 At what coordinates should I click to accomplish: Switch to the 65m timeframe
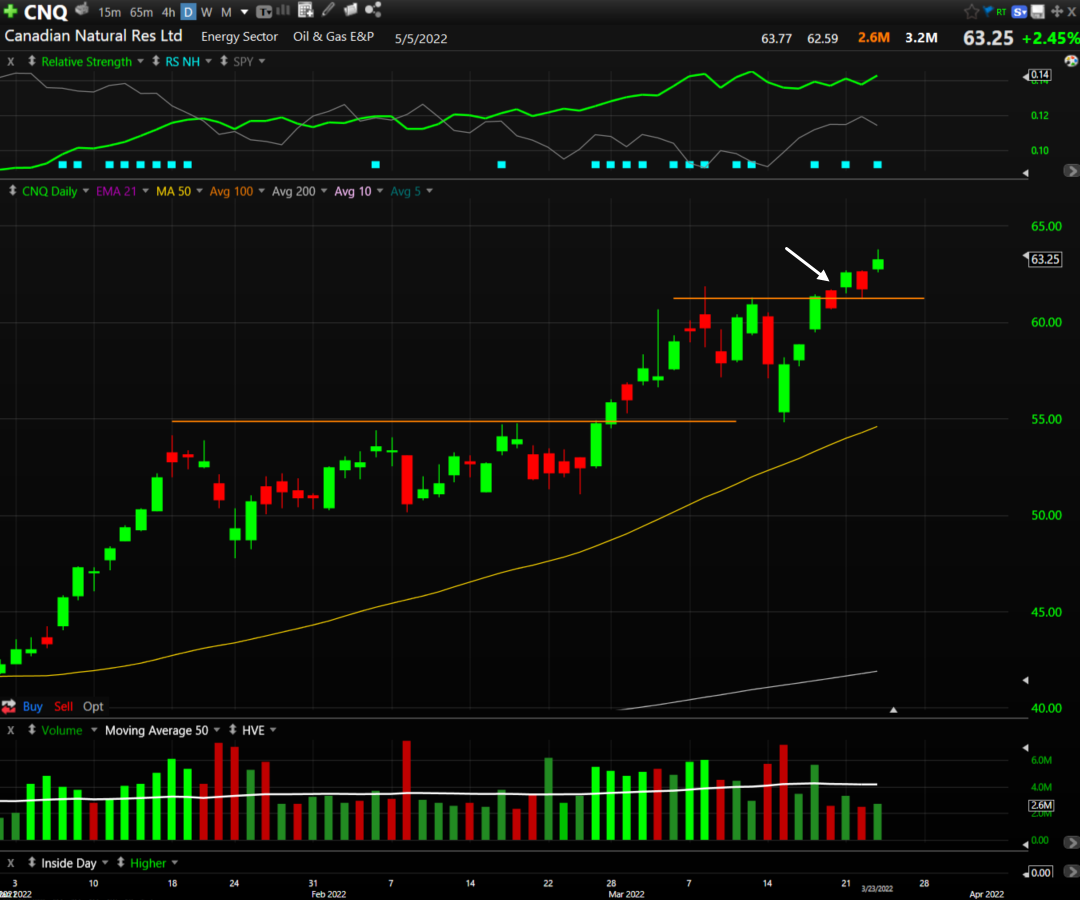coord(141,12)
